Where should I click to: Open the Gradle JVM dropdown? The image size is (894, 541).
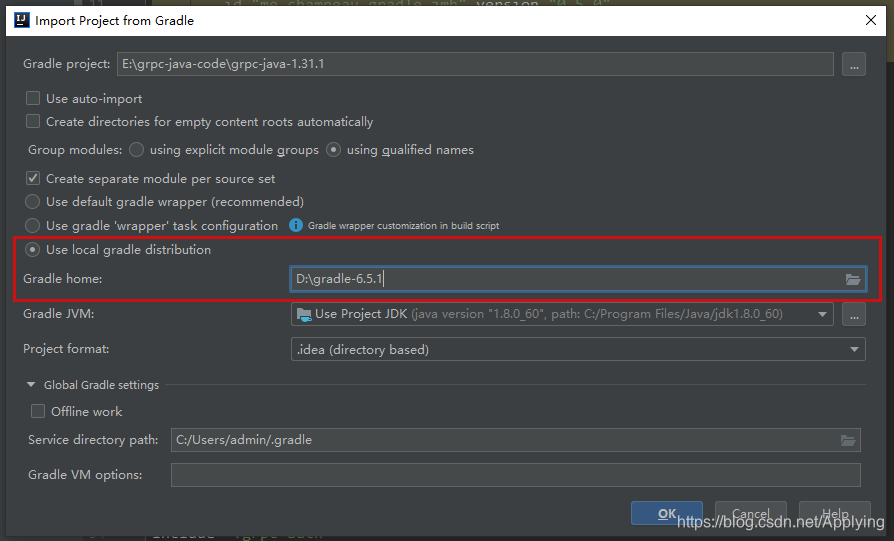[x=562, y=314]
